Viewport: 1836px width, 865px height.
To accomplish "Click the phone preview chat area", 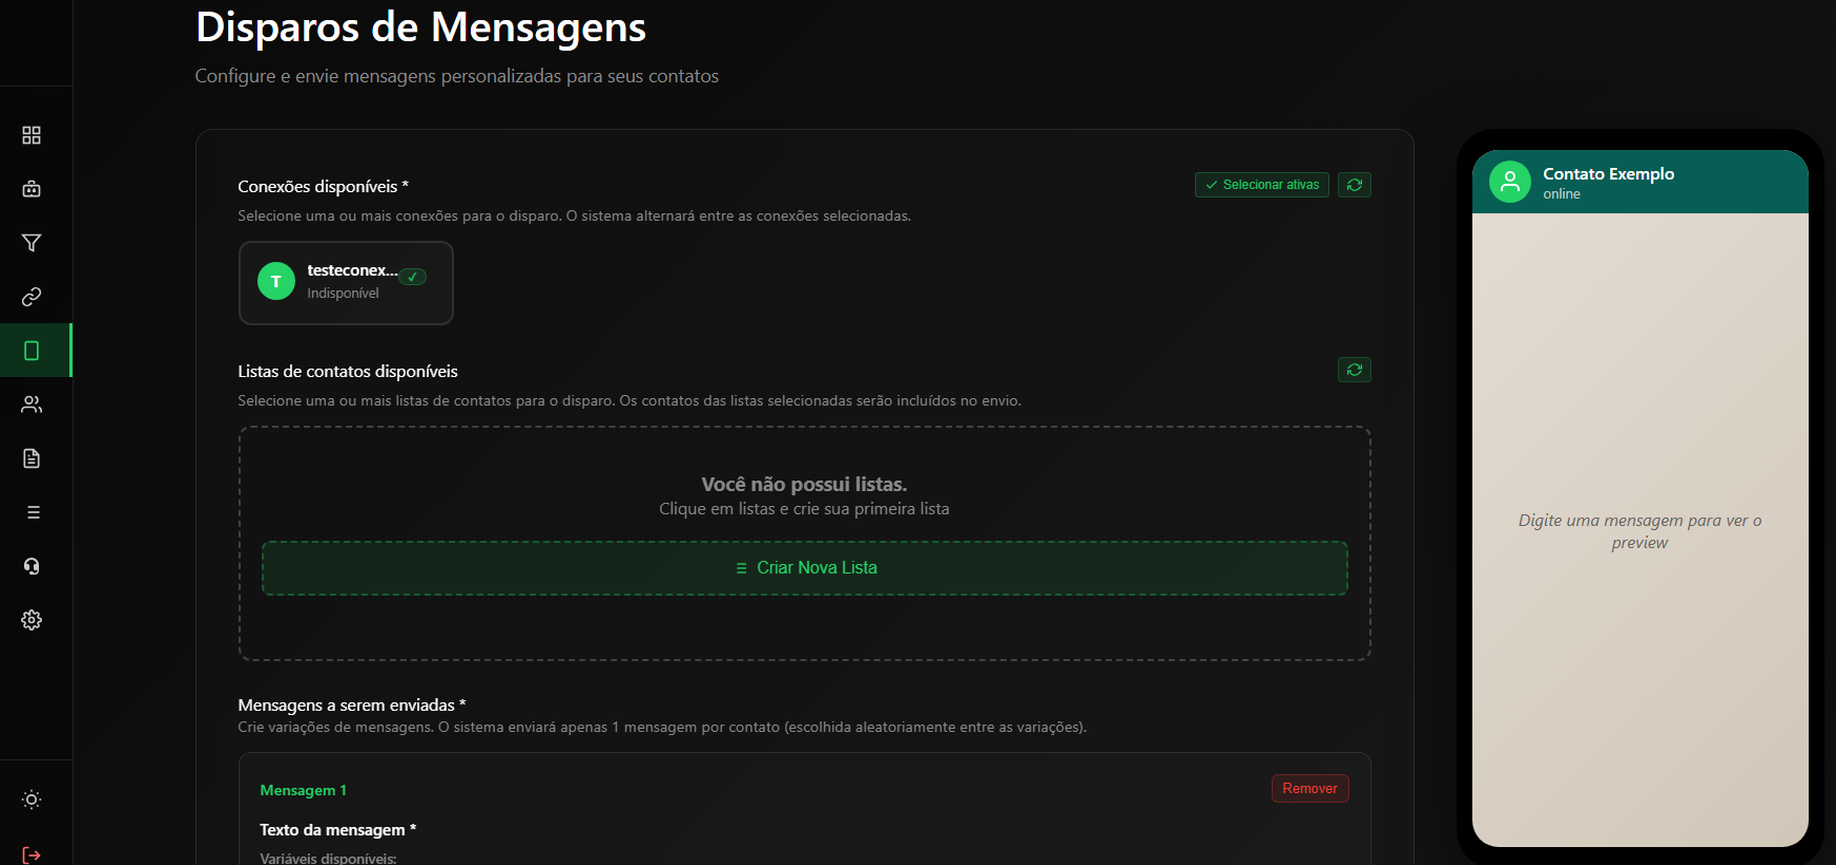I will pos(1639,530).
